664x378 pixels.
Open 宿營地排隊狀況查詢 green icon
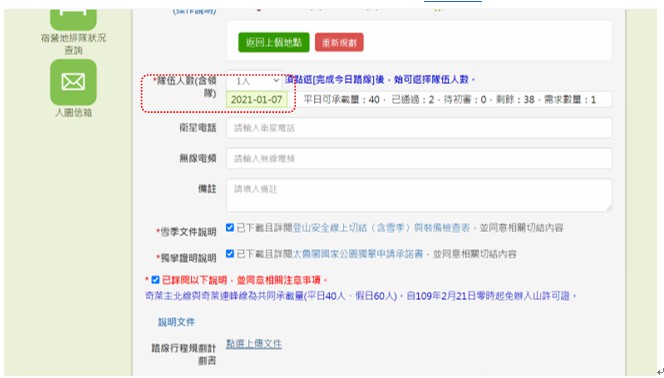pos(73,19)
